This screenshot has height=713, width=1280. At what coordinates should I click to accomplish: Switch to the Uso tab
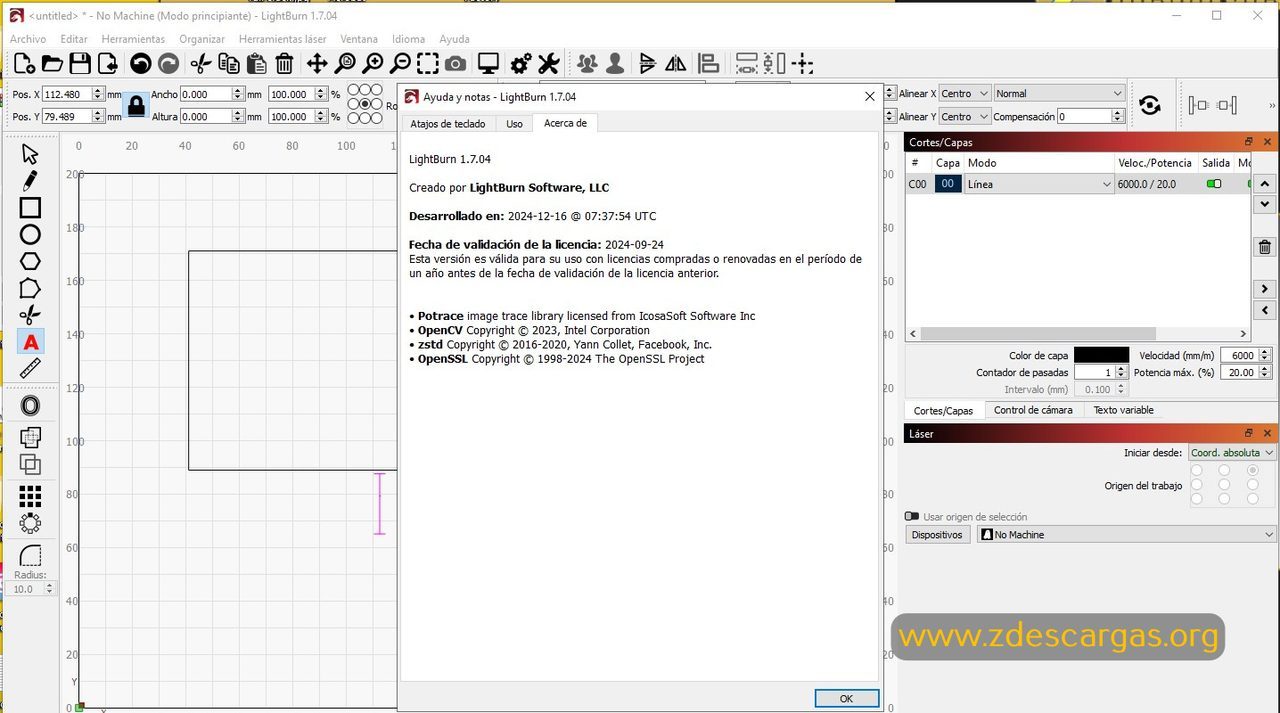click(514, 124)
